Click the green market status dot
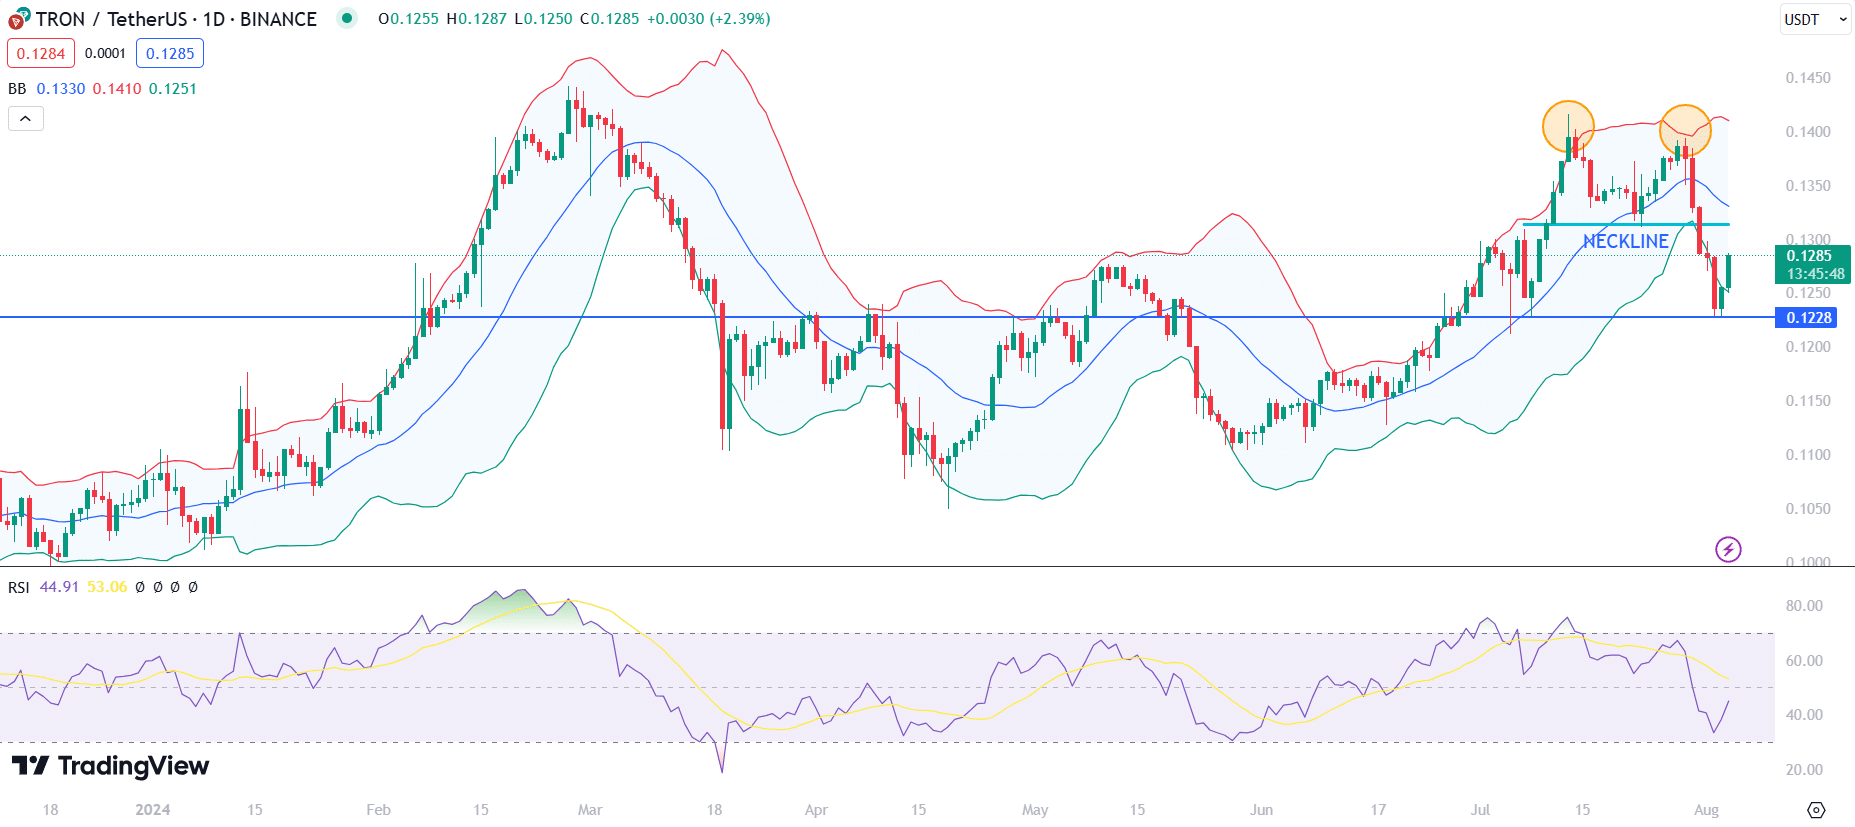Screen dimensions: 1855x827 coord(347,18)
